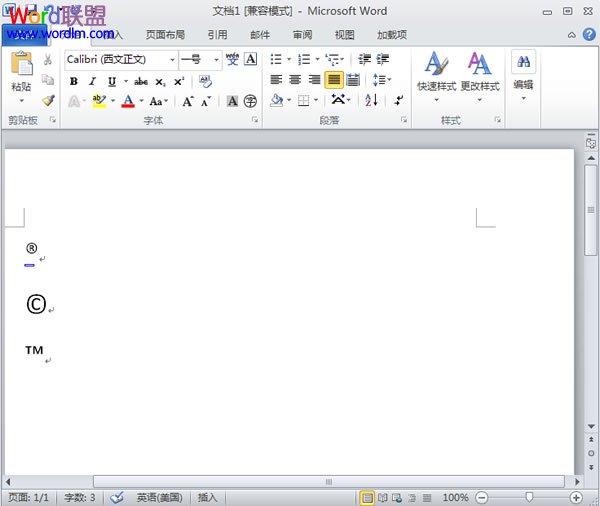Image resolution: width=600 pixels, height=506 pixels.
Task: Click the Grow Font icon
Action: [x=187, y=101]
